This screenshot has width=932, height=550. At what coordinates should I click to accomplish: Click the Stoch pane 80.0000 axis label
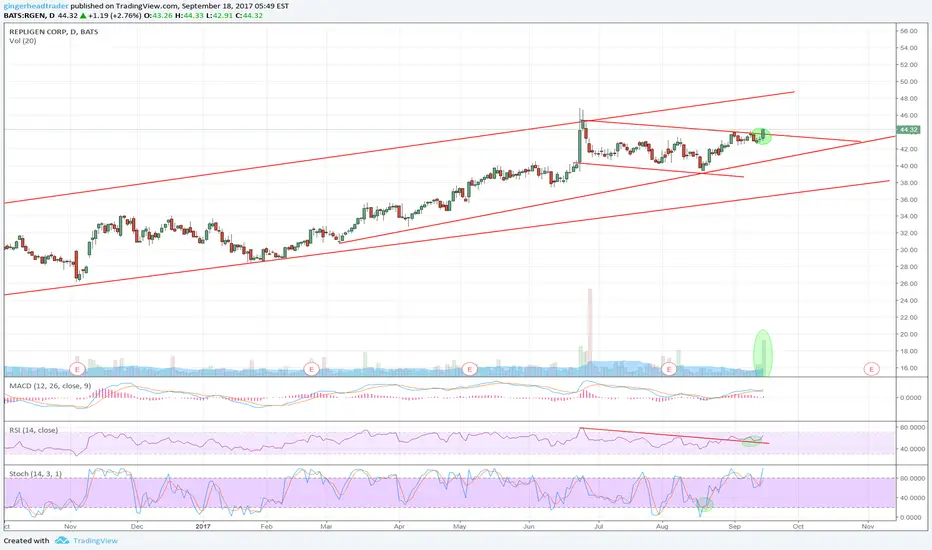[911, 477]
